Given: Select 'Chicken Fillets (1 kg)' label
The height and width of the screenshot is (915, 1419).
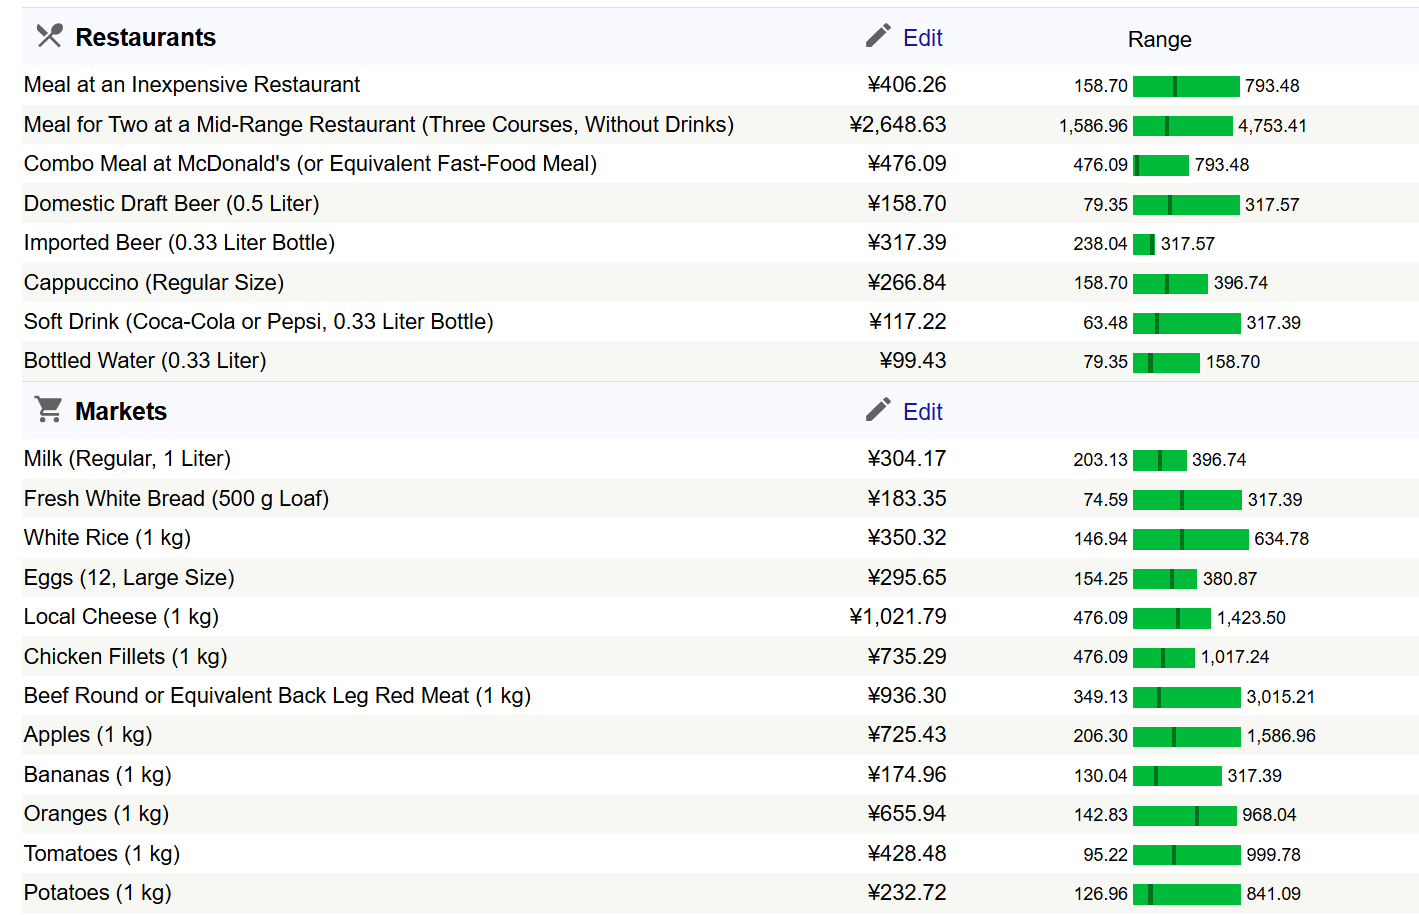Looking at the screenshot, I should click(x=126, y=657).
